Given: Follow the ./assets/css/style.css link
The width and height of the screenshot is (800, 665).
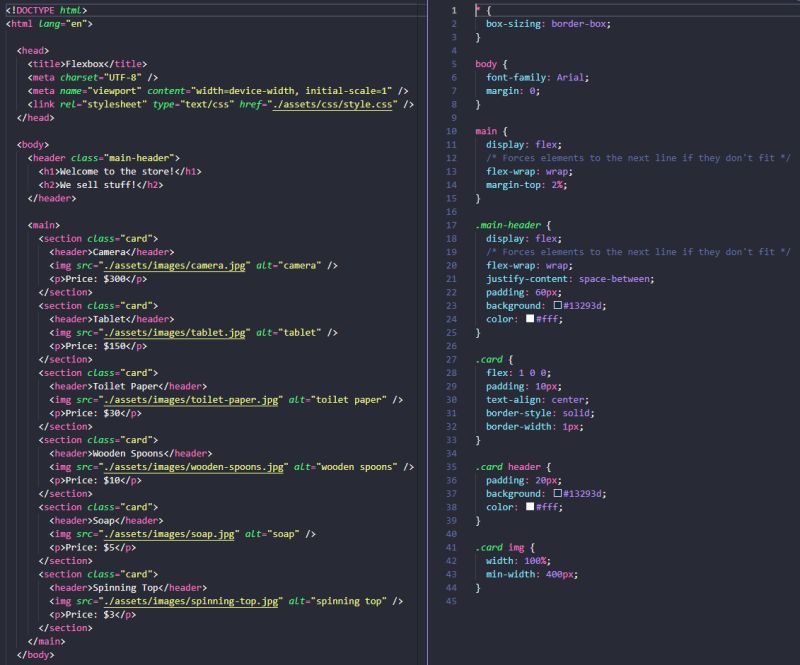Looking at the screenshot, I should 332,104.
